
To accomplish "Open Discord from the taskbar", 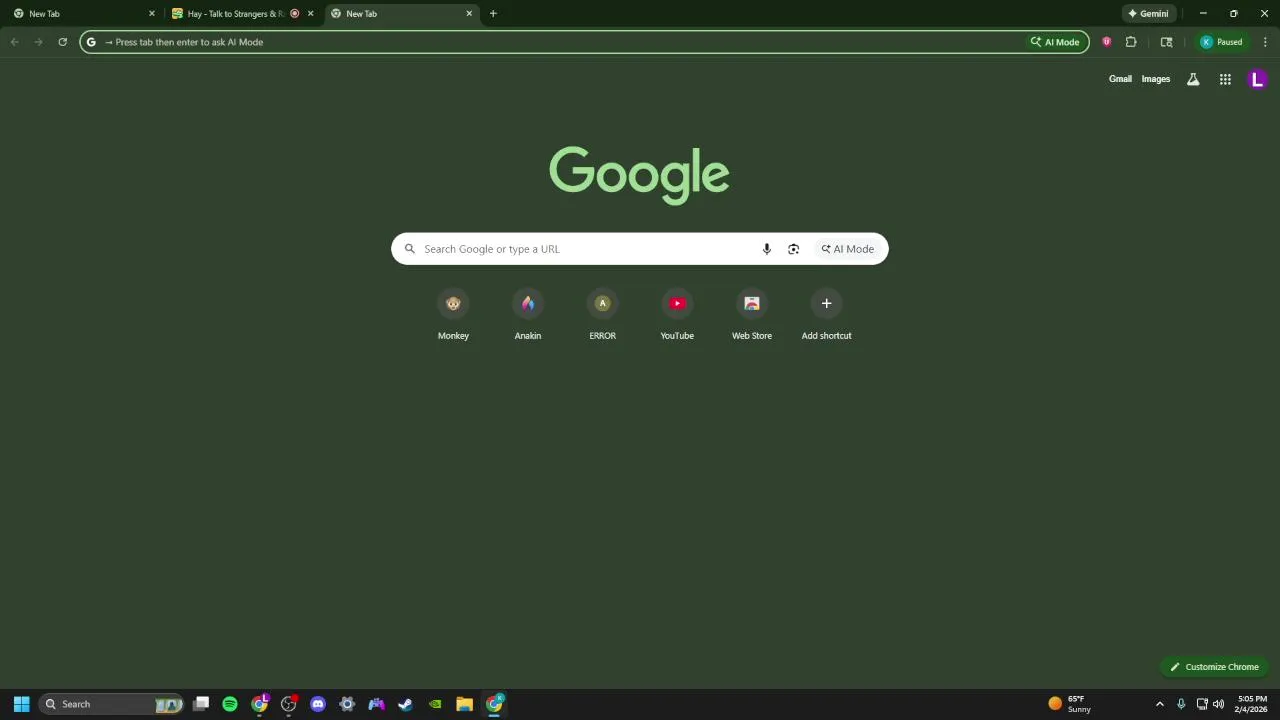I will click(318, 704).
